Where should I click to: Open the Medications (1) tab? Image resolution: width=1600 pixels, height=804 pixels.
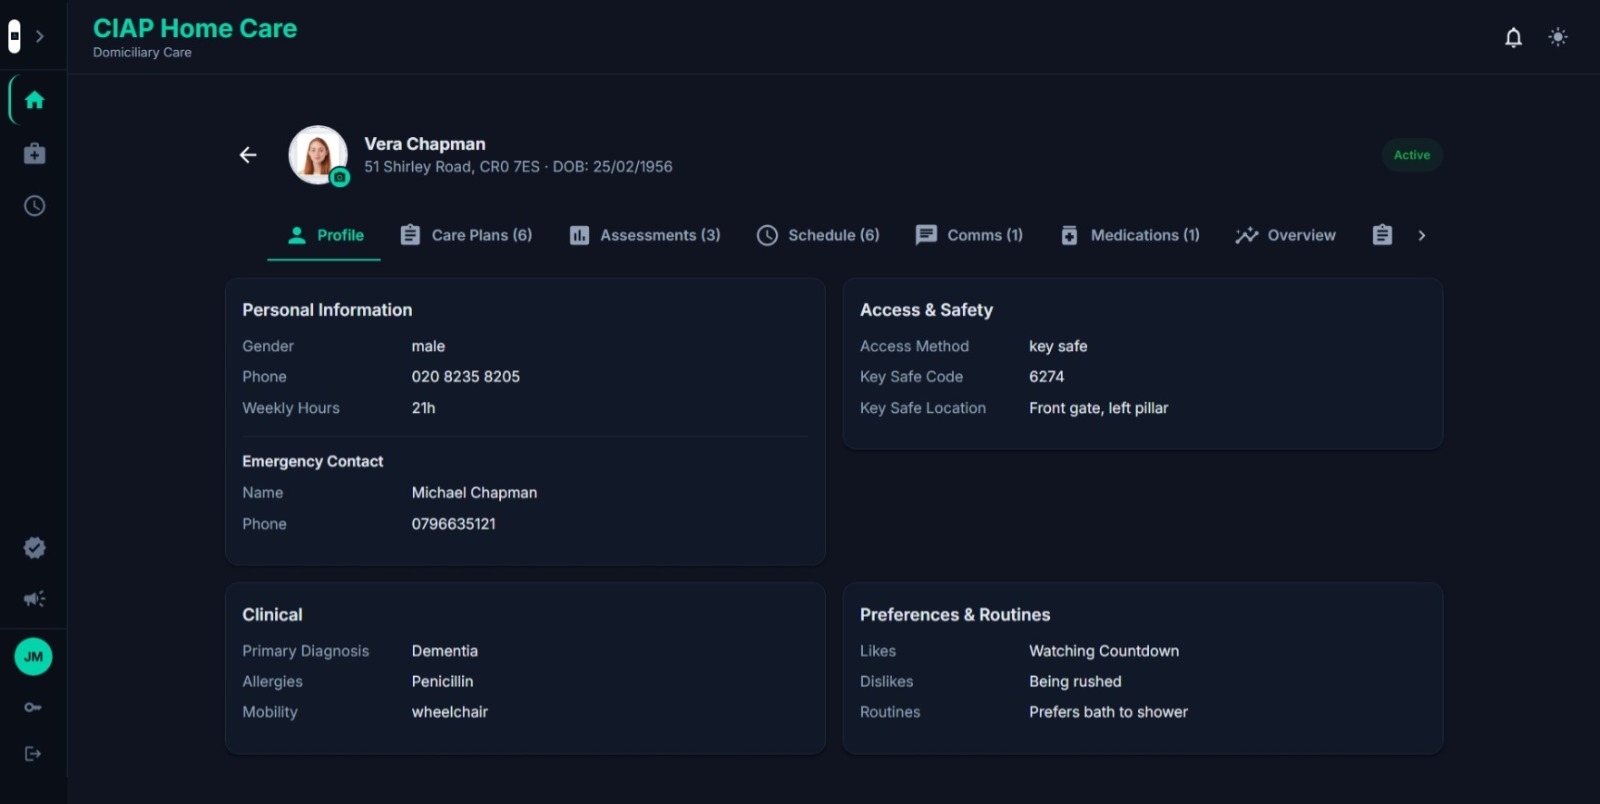pyautogui.click(x=1130, y=235)
